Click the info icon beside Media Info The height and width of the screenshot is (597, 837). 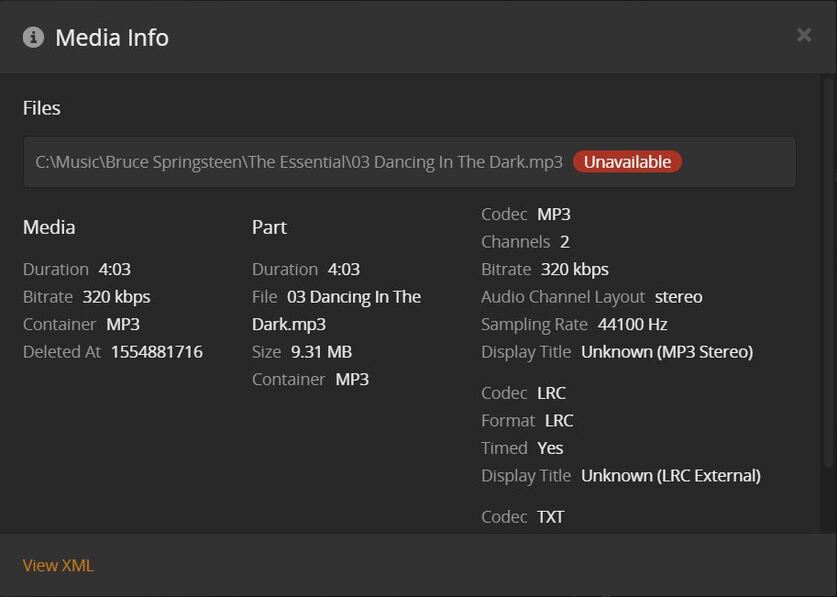click(33, 37)
